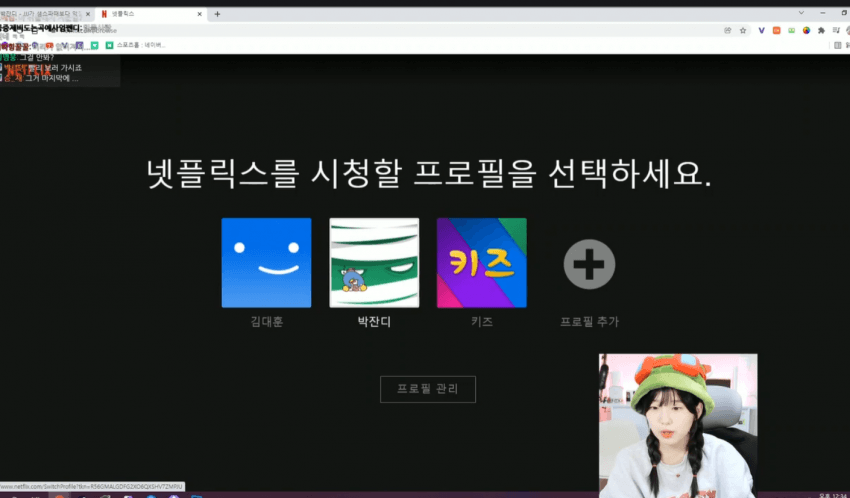This screenshot has width=850, height=498.
Task: Choose the 박잔디 profile avatar
Action: click(374, 263)
